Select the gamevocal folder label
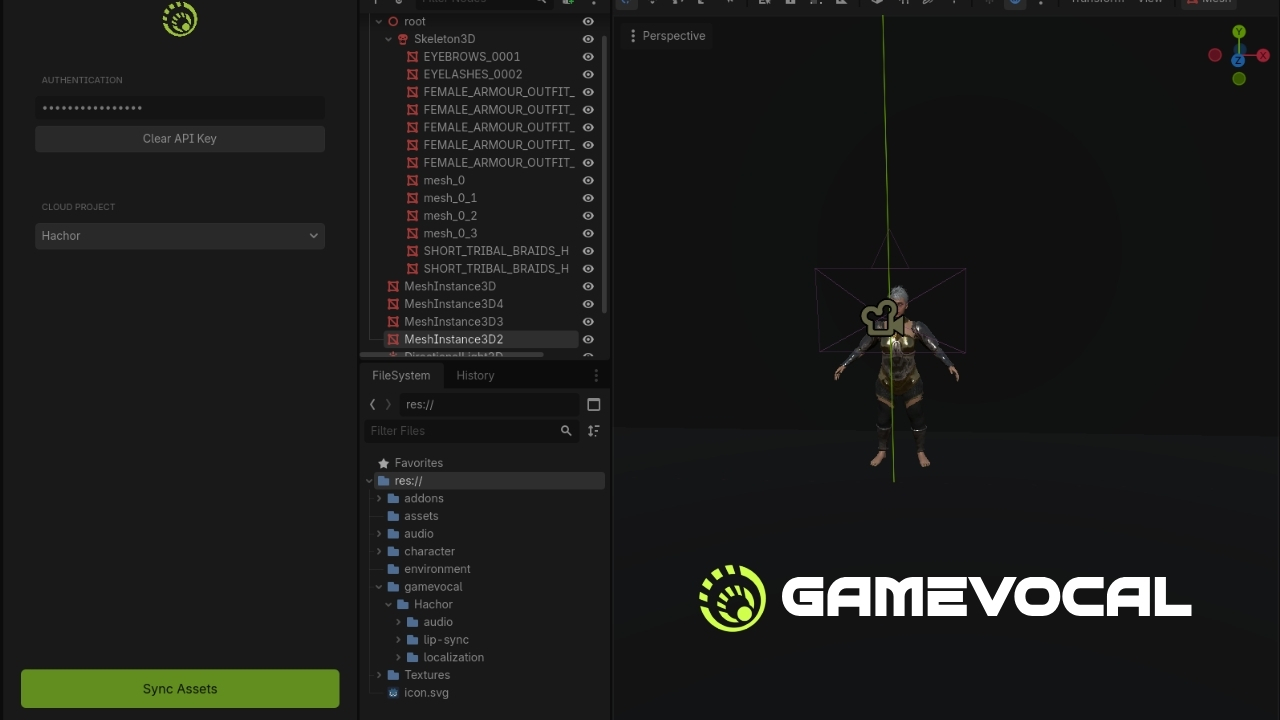This screenshot has width=1280, height=720. [433, 587]
